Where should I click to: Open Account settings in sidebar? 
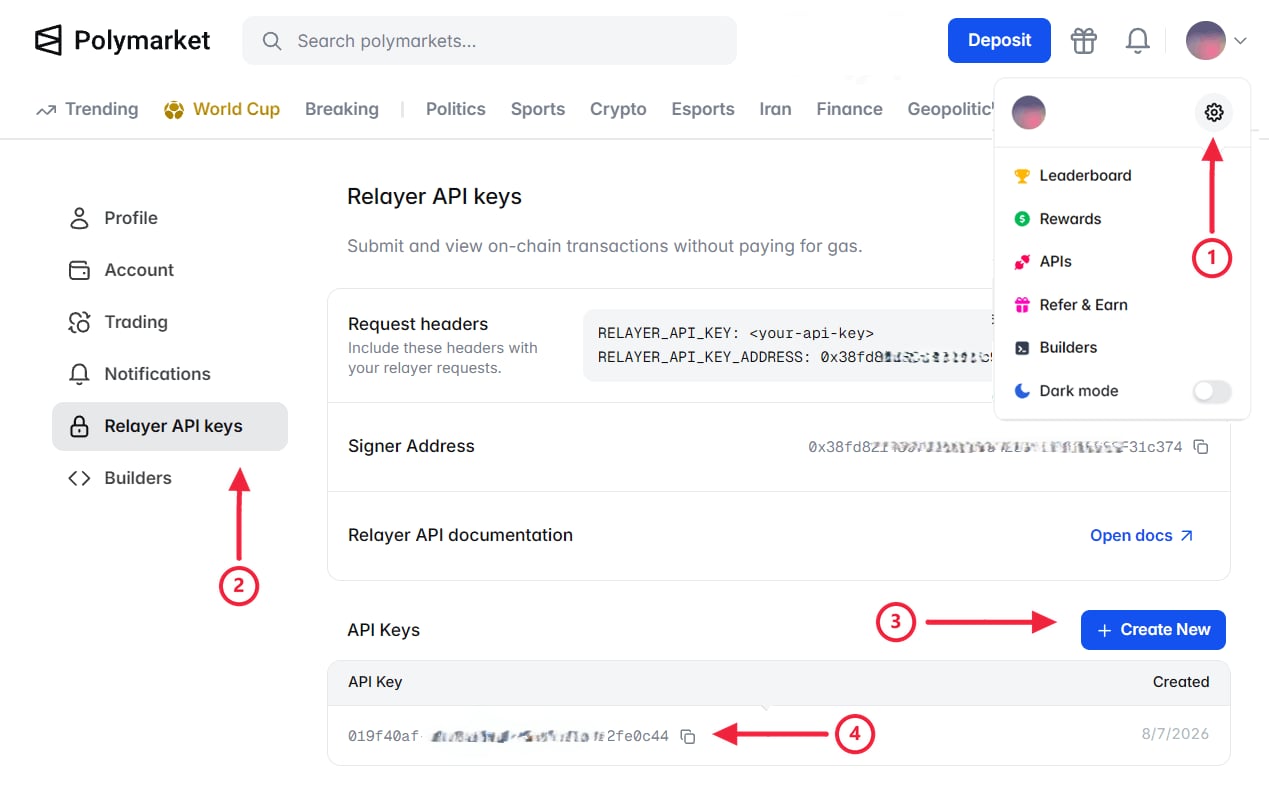coord(170,270)
